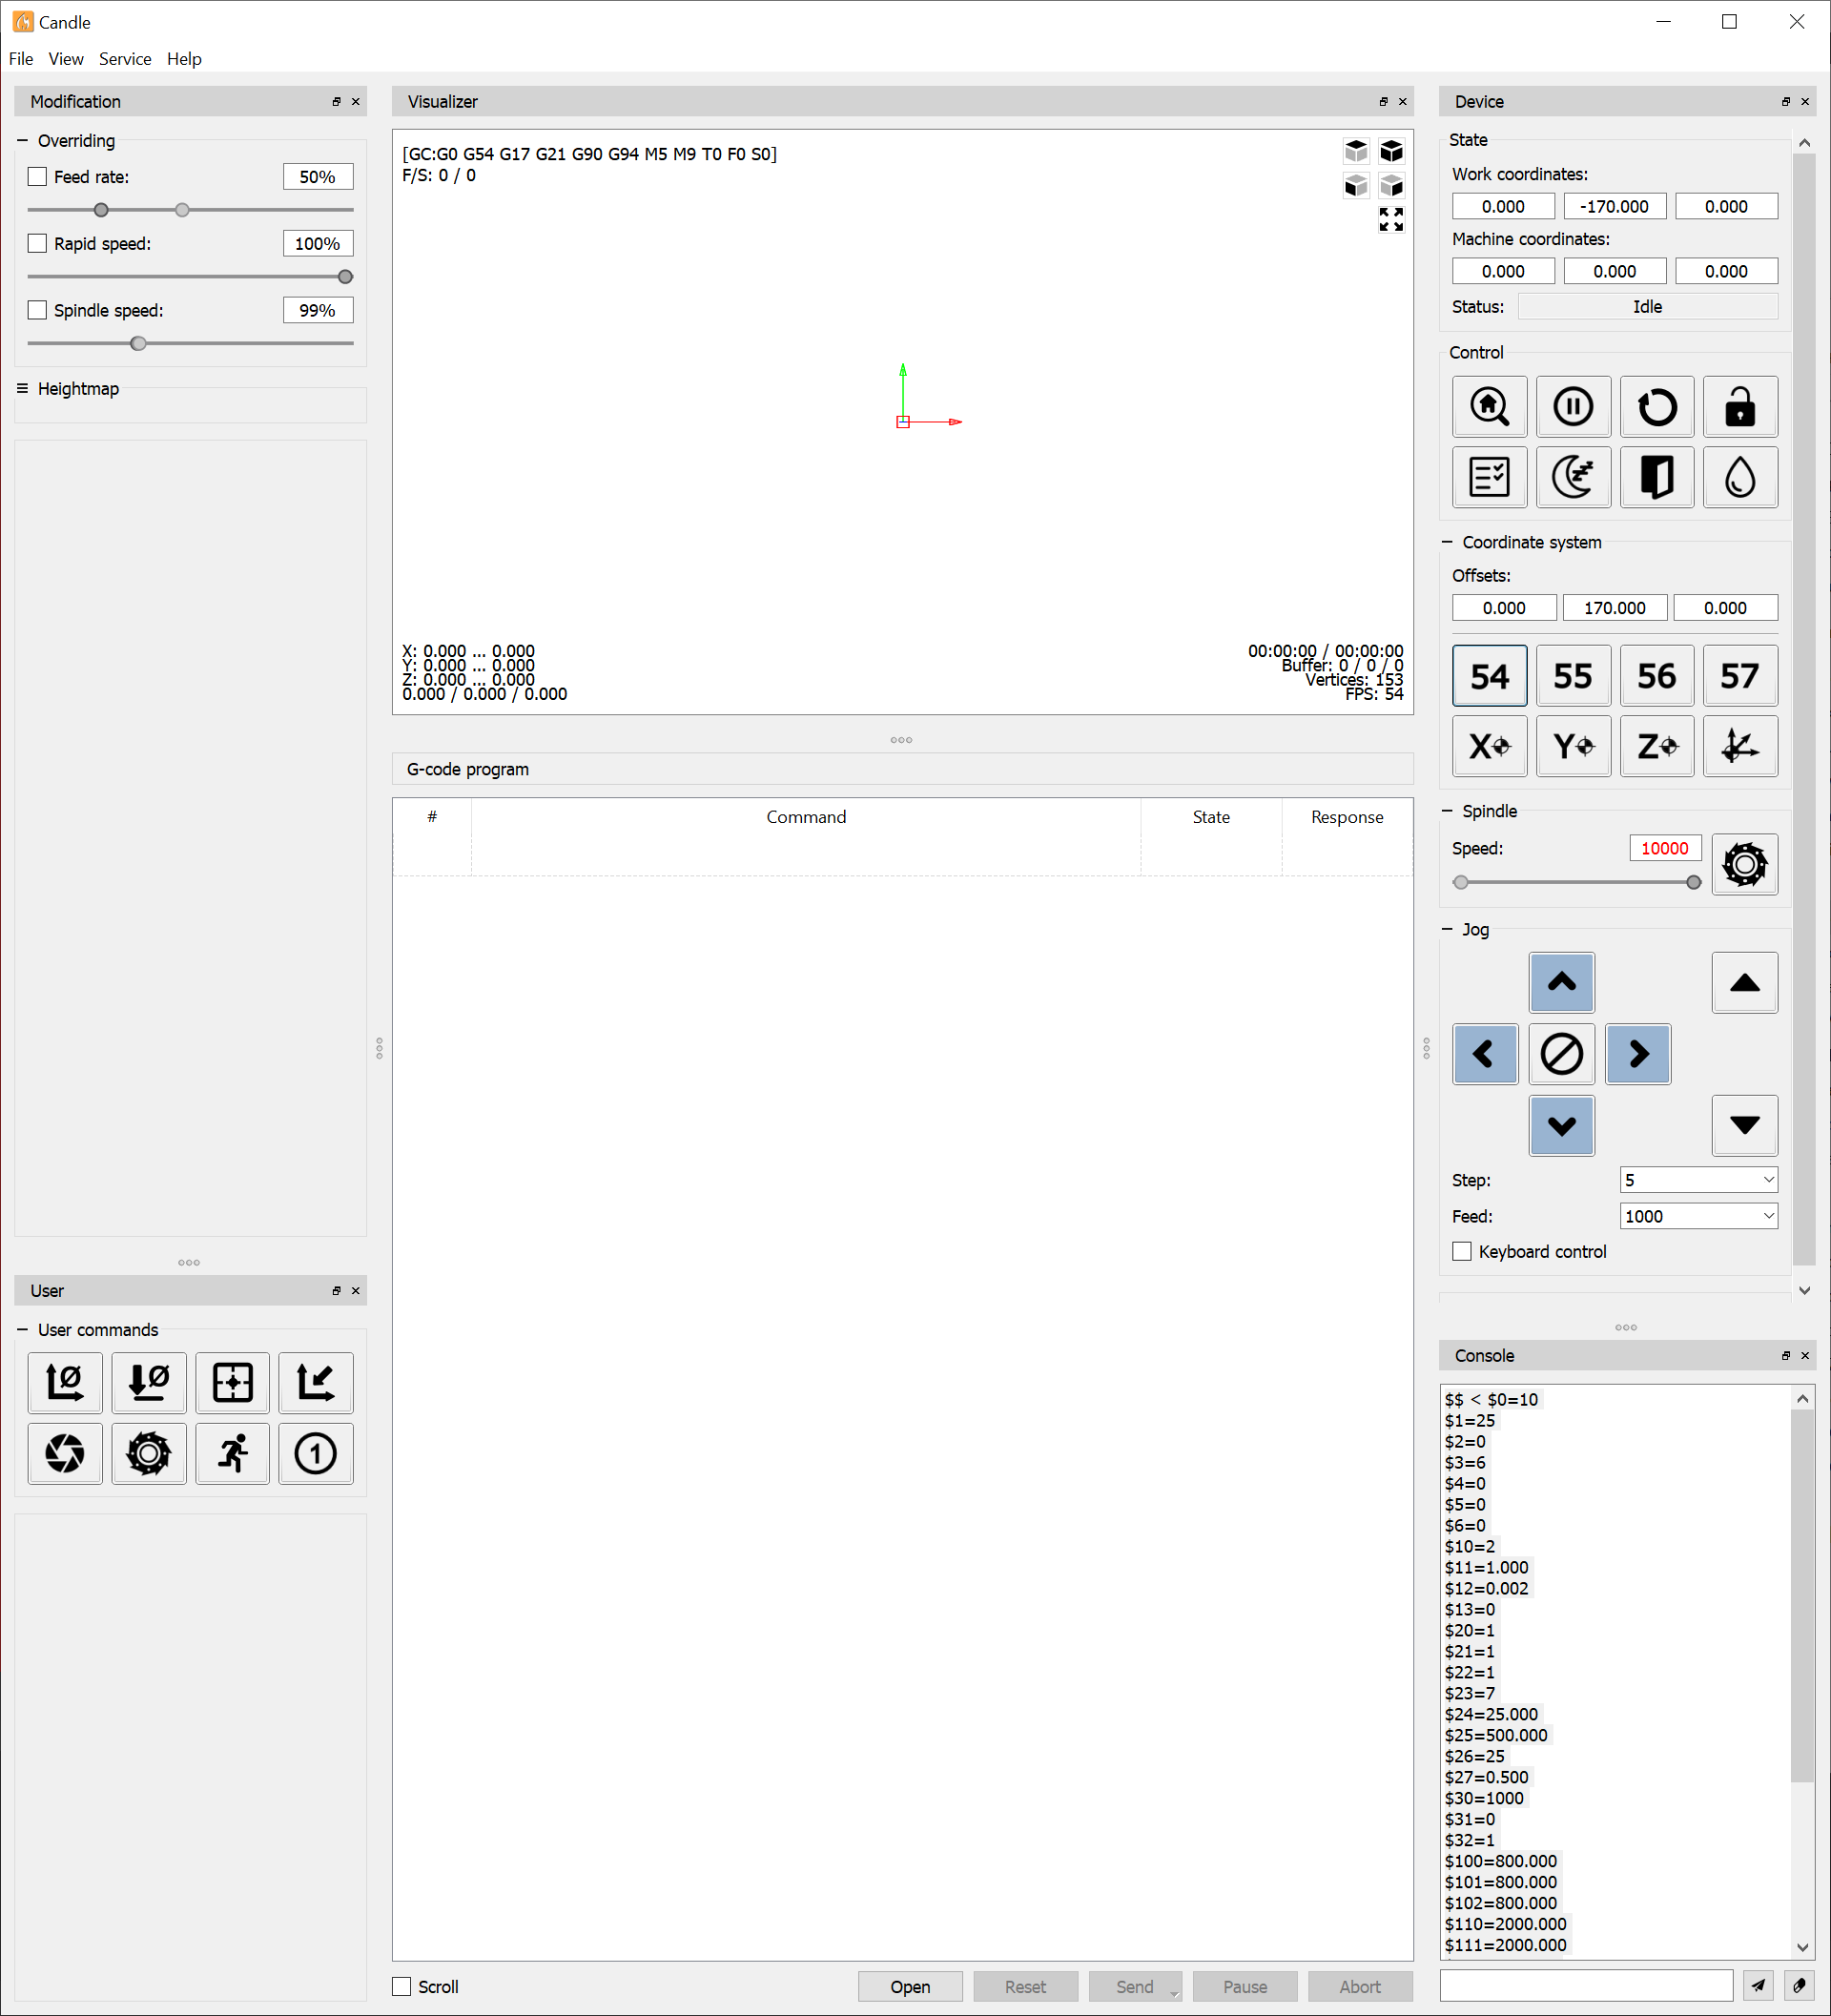
Task: Click the flood coolant drop button
Action: pyautogui.click(x=1739, y=477)
